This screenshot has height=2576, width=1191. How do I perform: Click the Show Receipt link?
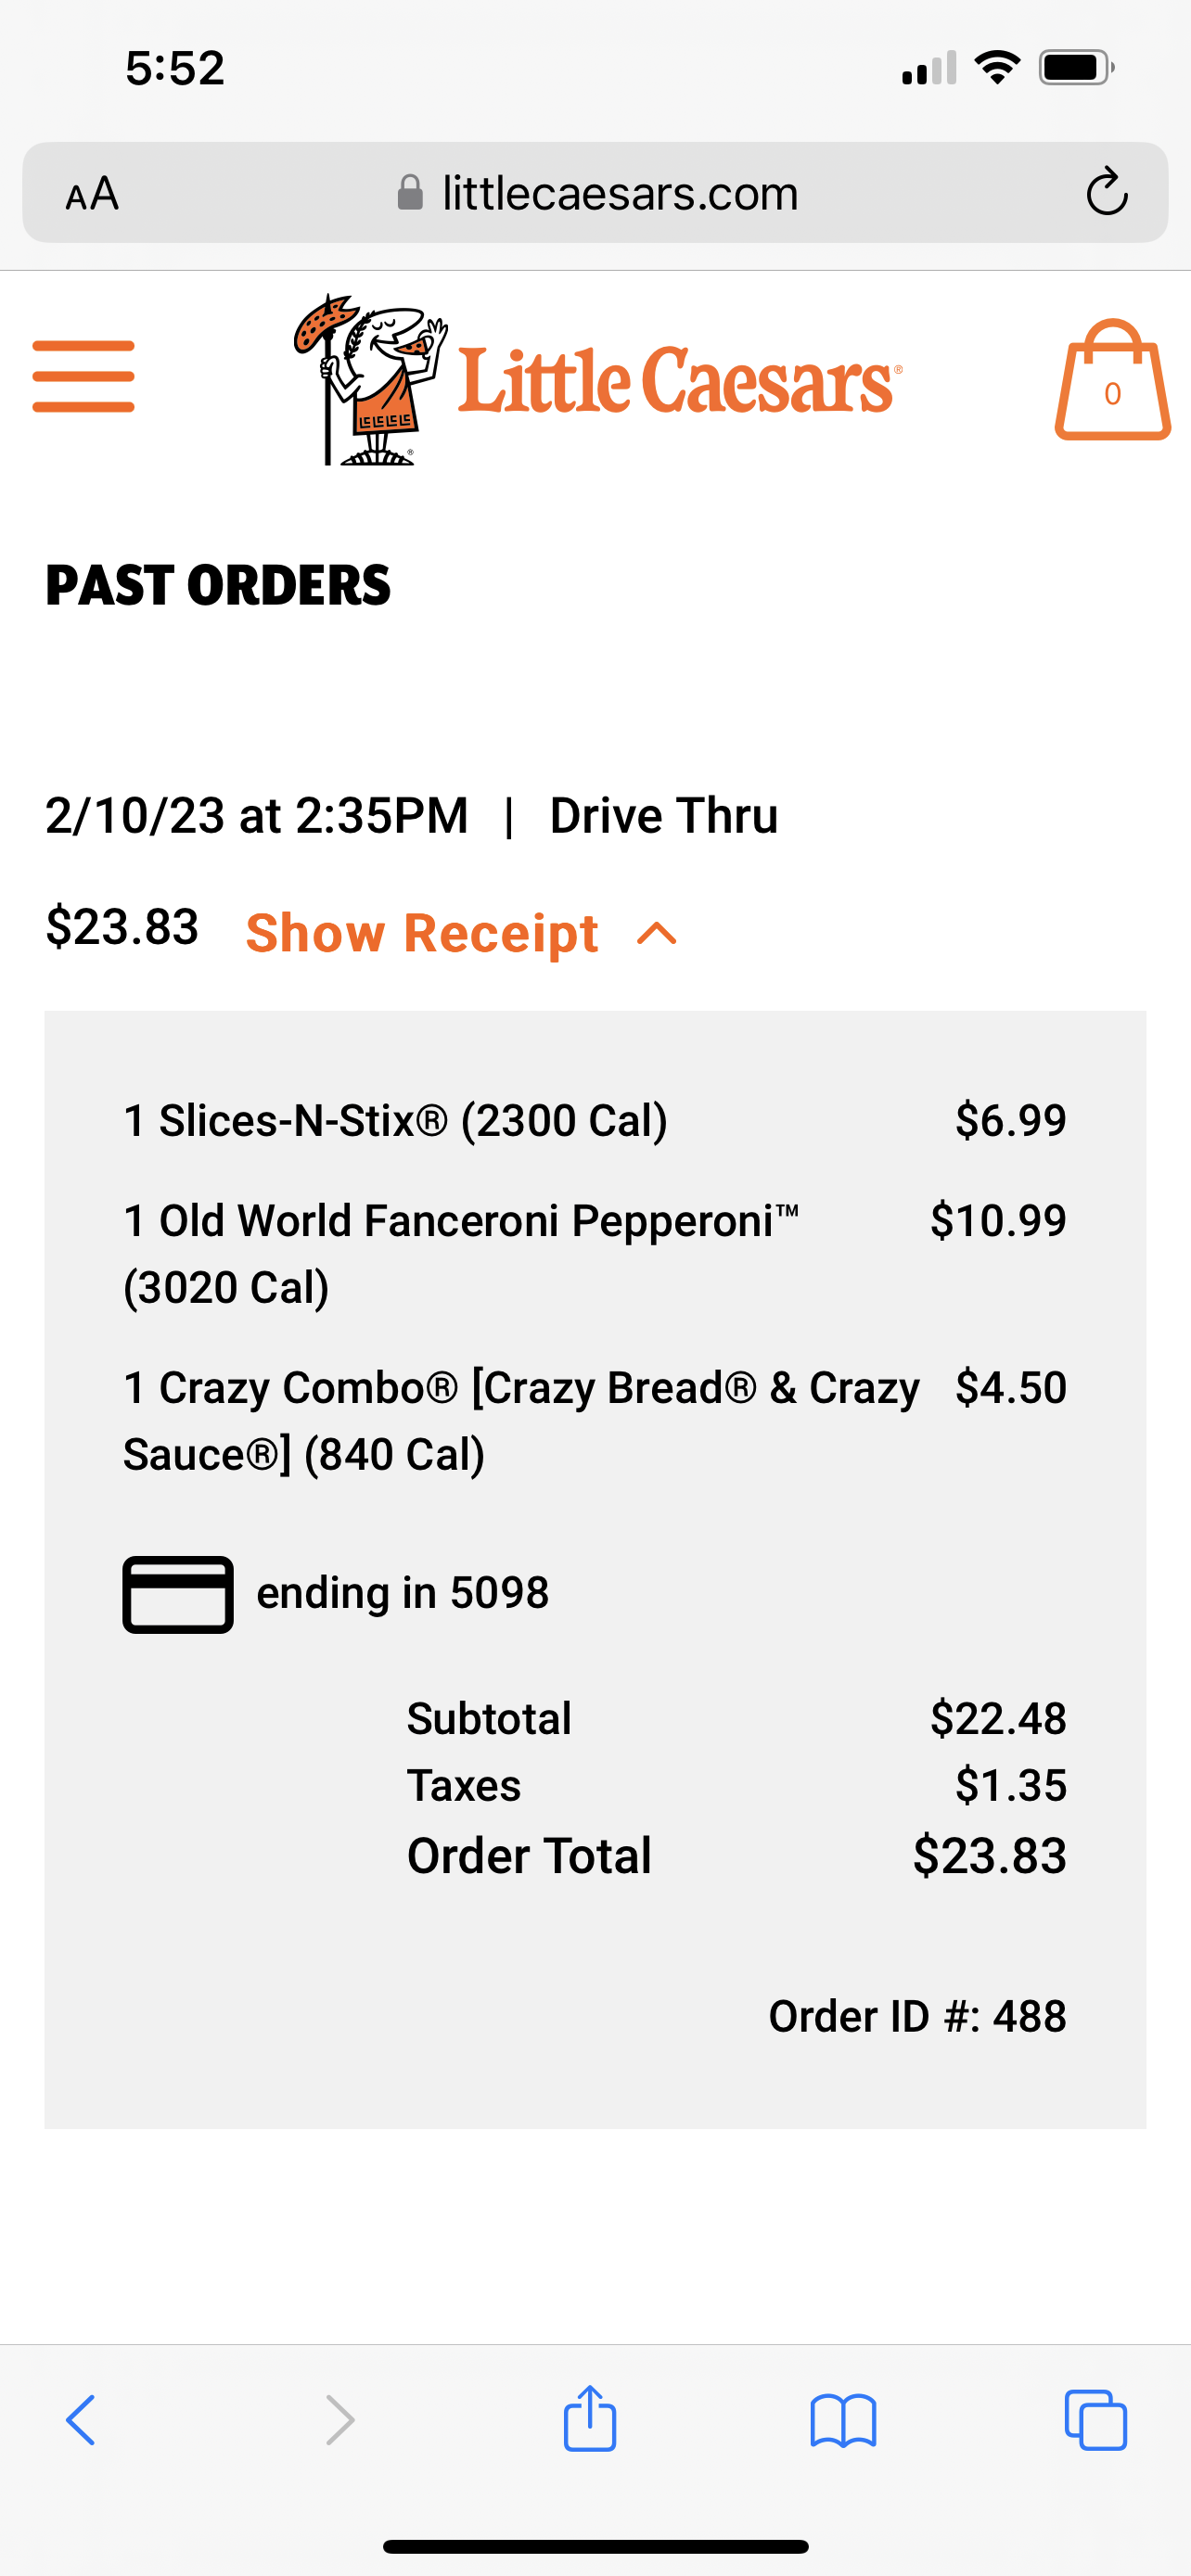click(x=421, y=933)
